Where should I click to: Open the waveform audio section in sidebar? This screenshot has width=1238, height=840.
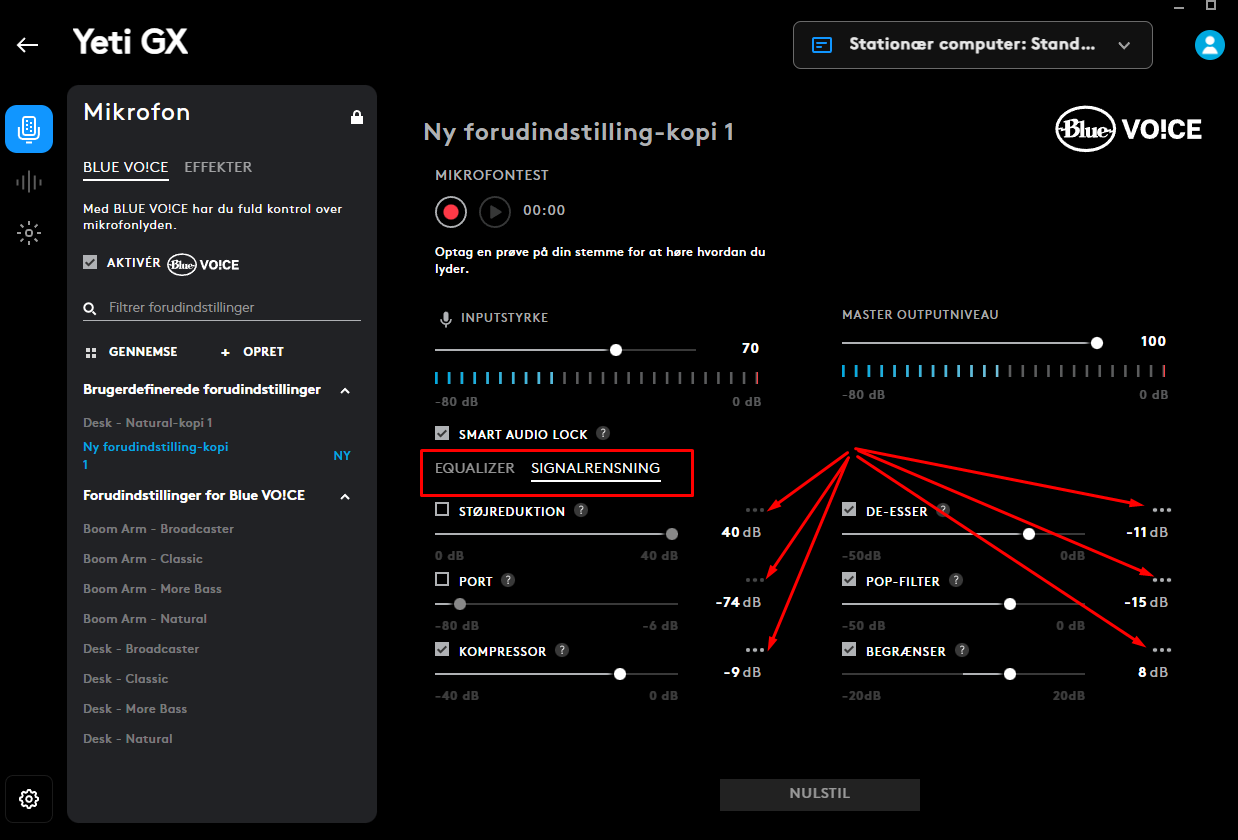click(x=29, y=181)
